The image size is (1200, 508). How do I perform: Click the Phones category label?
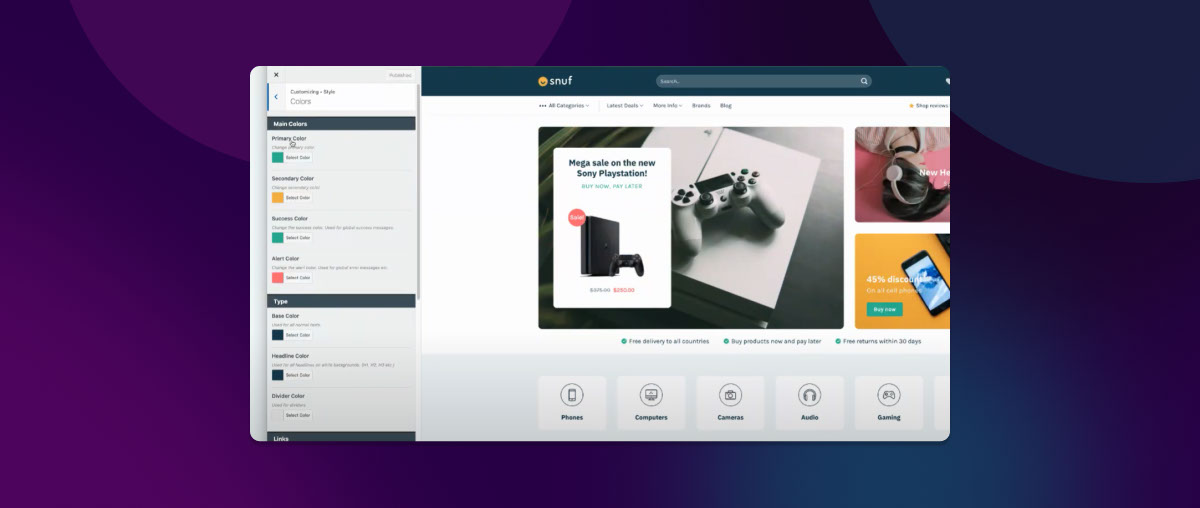572,417
